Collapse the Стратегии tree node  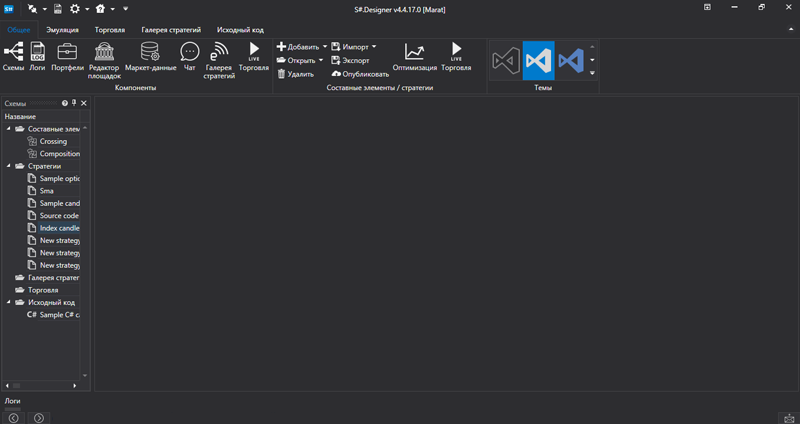click(9, 166)
